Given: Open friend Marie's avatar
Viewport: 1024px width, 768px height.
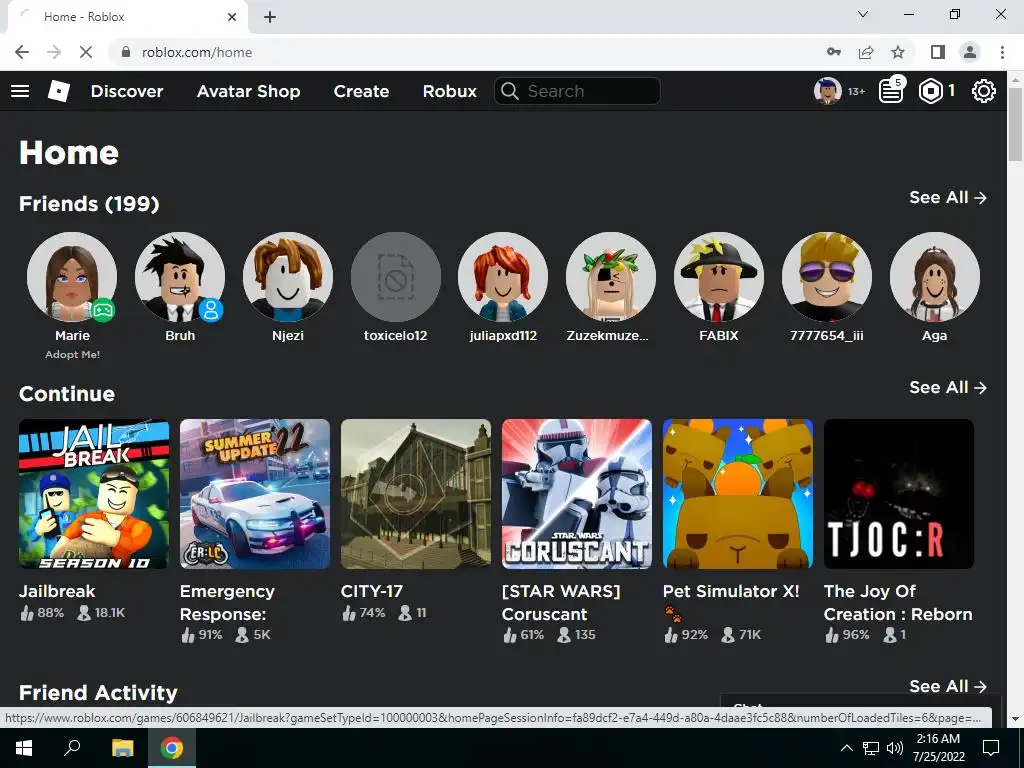Looking at the screenshot, I should 72,277.
